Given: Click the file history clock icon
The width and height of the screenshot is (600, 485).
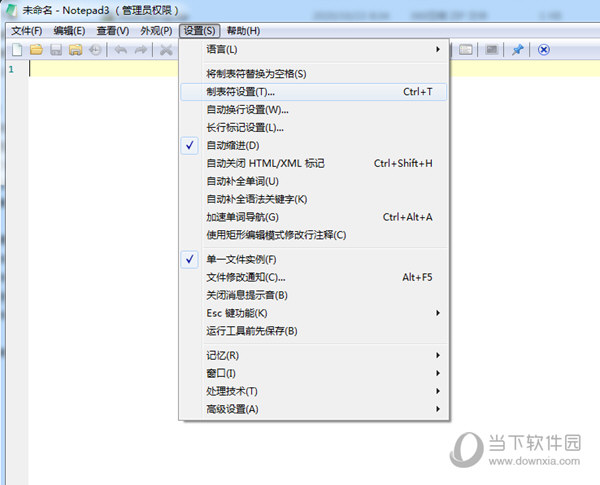Looking at the screenshot, I should (95, 50).
